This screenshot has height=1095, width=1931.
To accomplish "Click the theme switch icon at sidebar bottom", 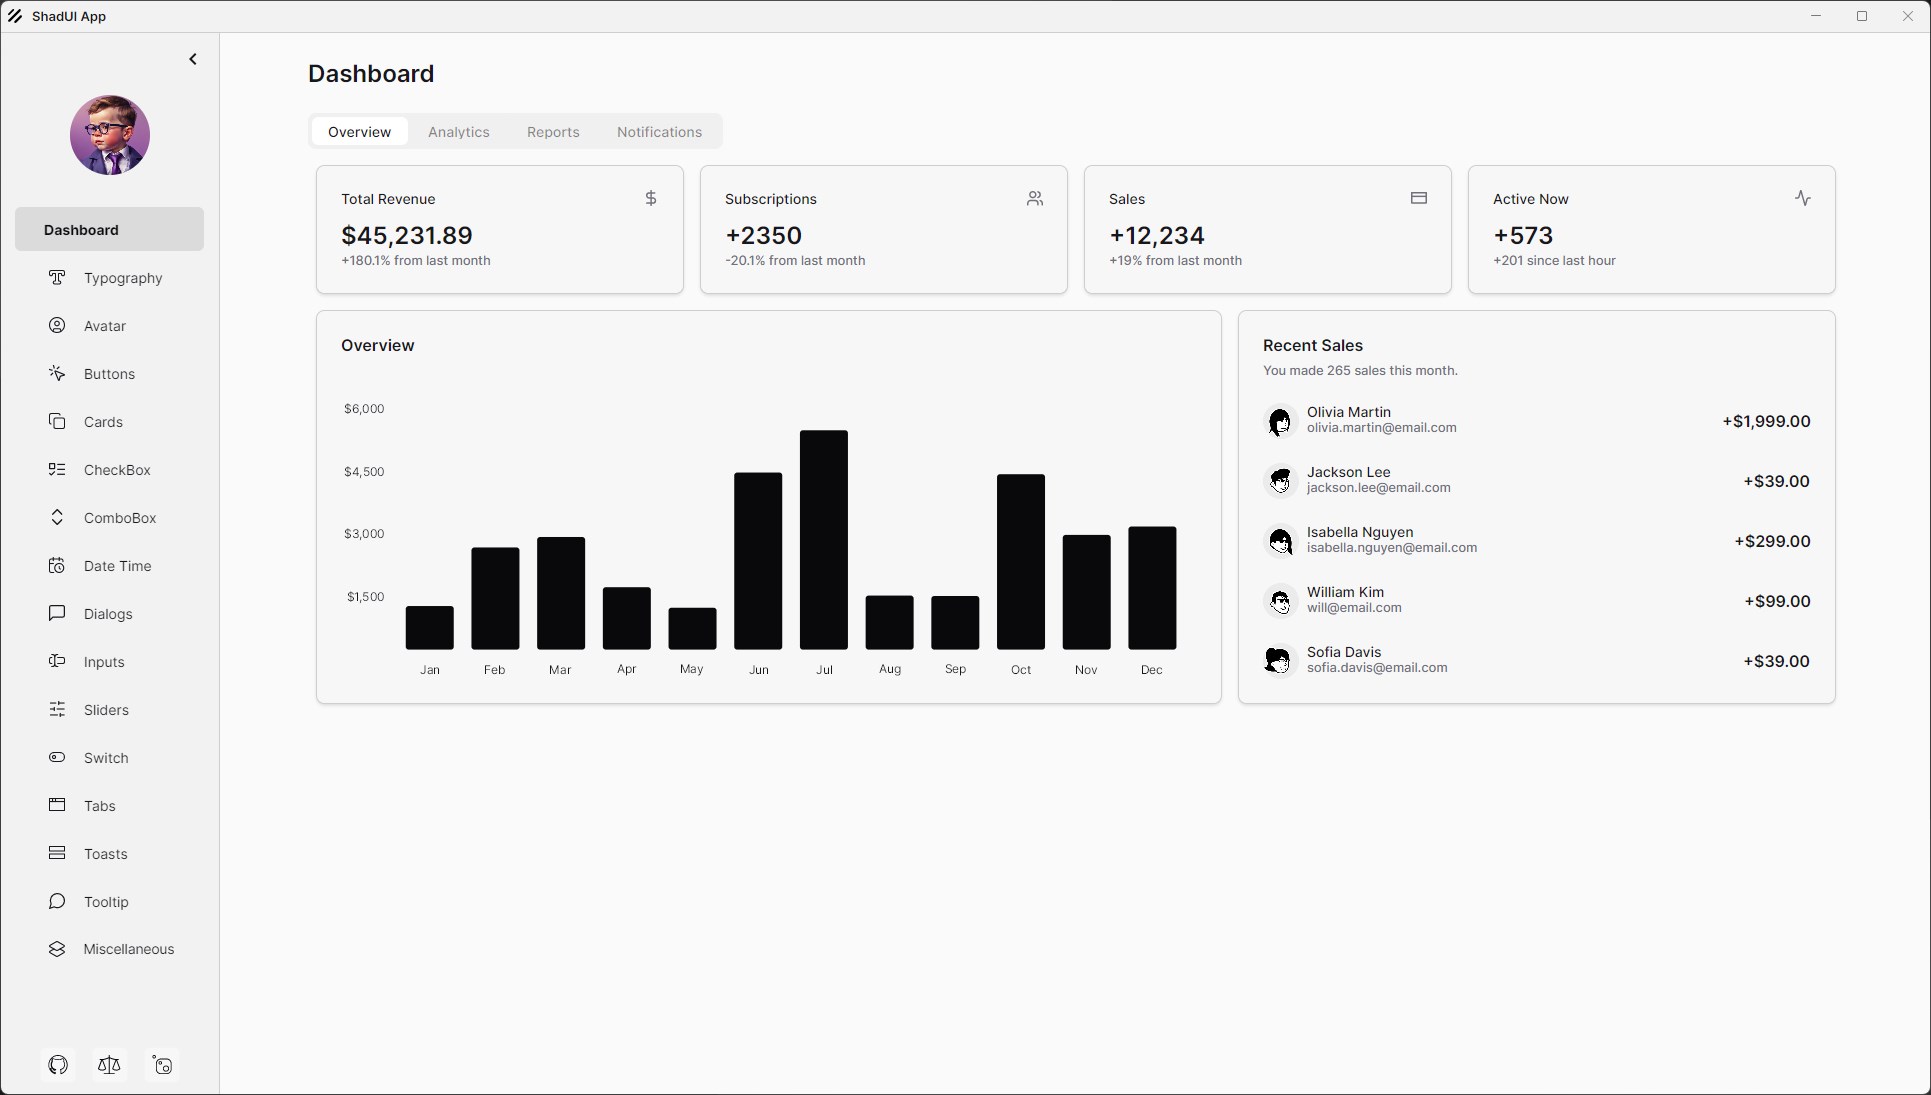I will pyautogui.click(x=162, y=1065).
